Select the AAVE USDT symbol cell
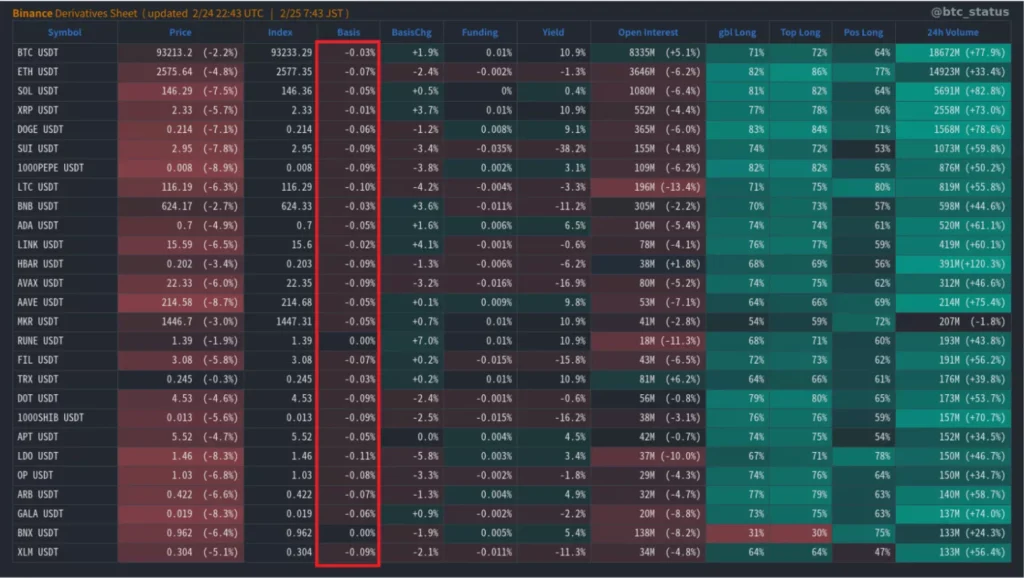Image resolution: width=1024 pixels, height=578 pixels. 65,302
